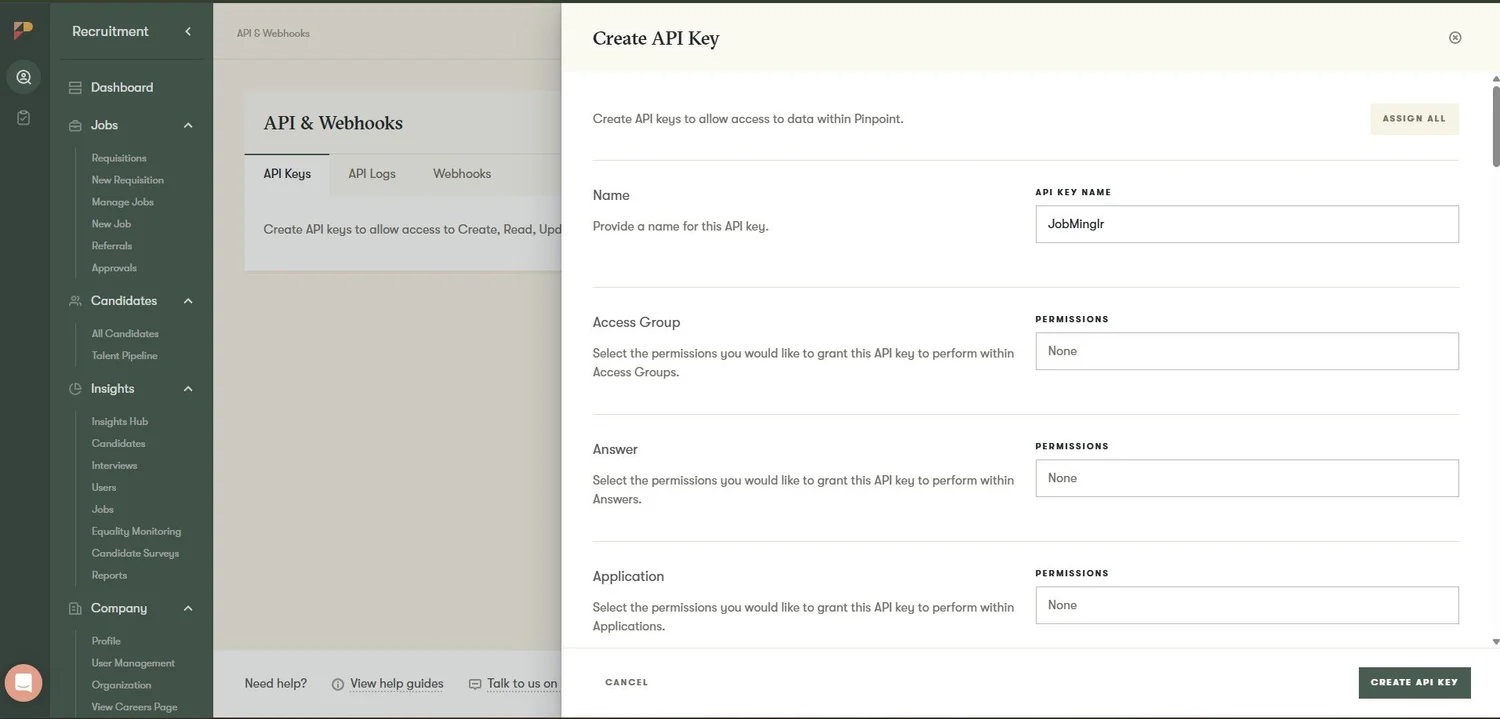Open the search icon in the left rail
Viewport: 1500px width, 719px height.
click(x=22, y=76)
